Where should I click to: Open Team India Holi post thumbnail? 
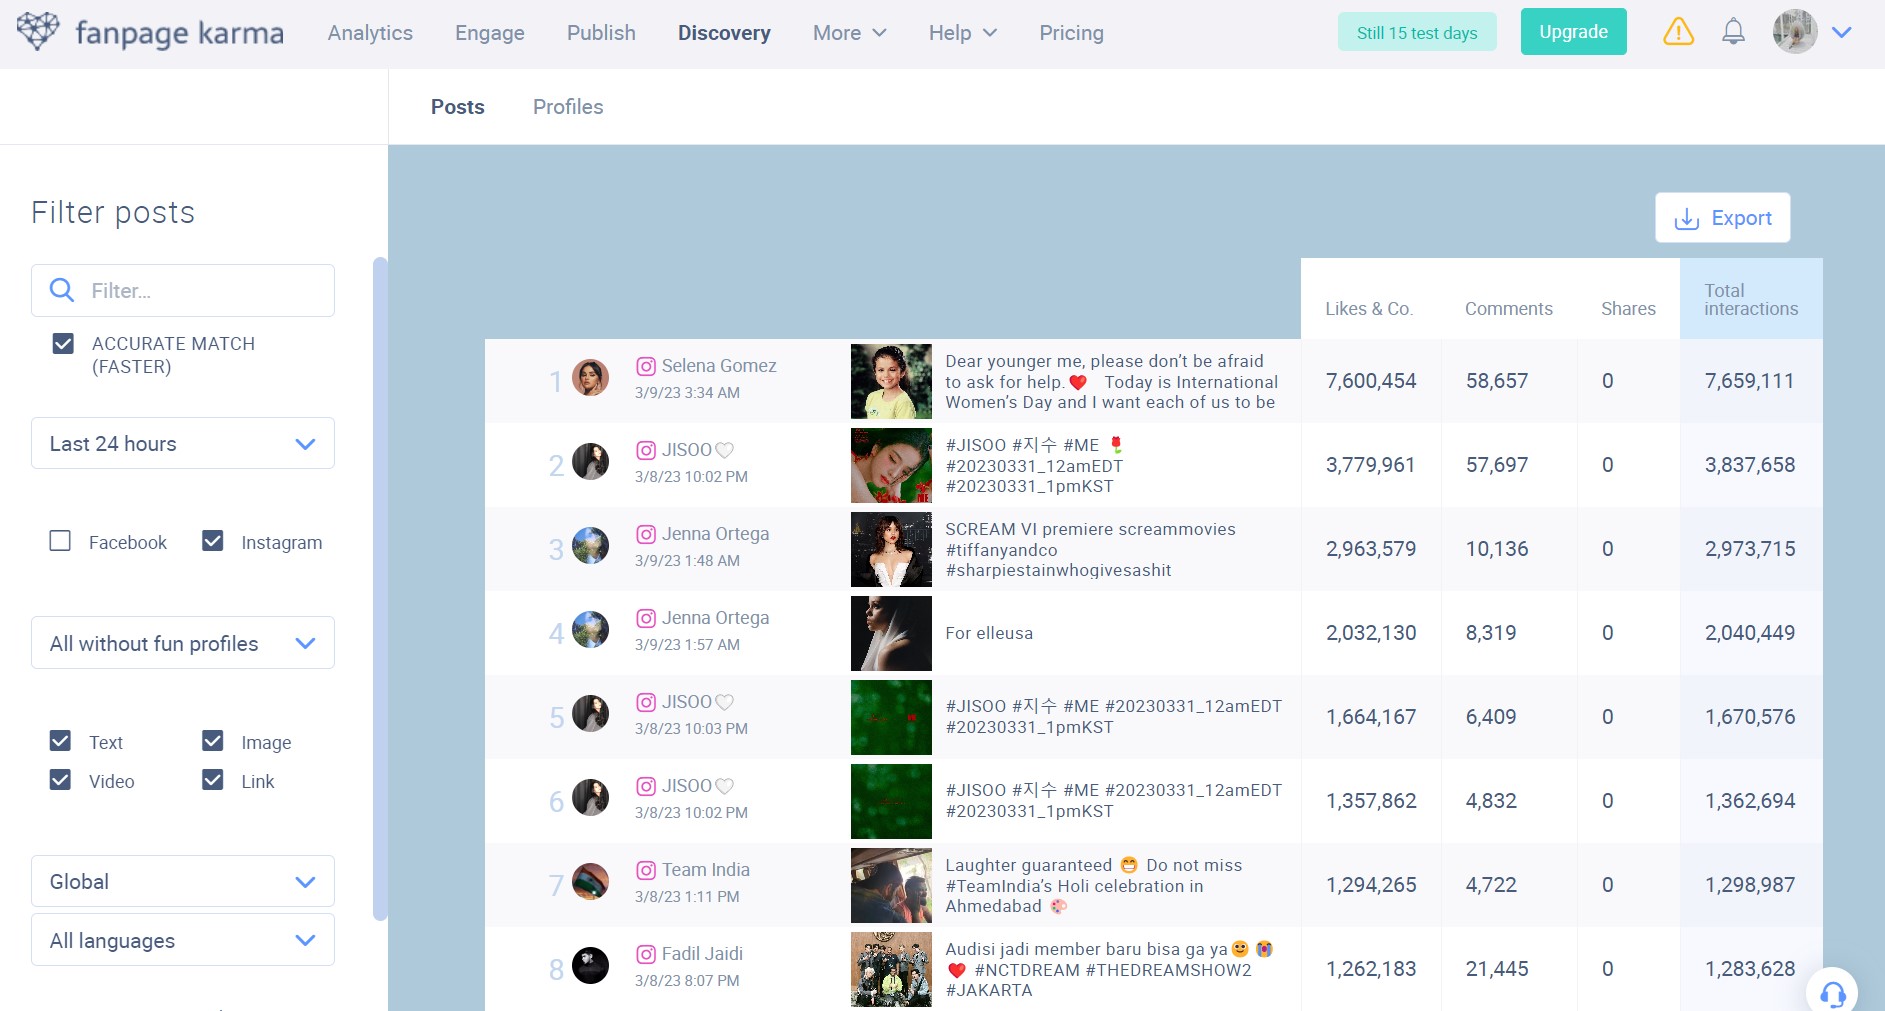(891, 885)
